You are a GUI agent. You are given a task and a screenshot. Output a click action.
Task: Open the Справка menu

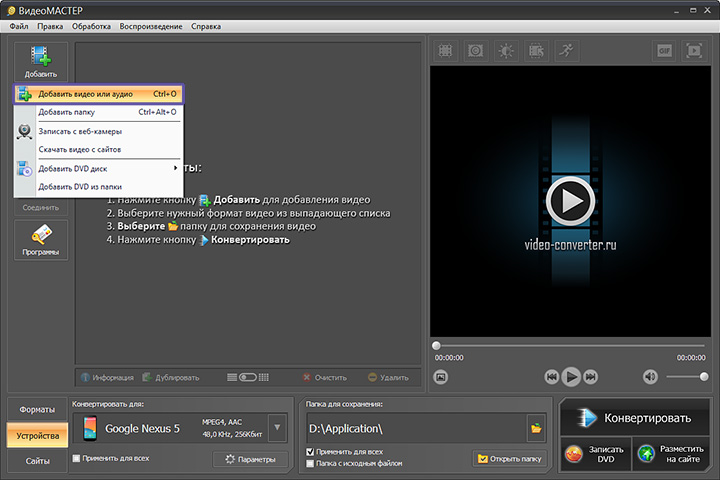coord(206,26)
